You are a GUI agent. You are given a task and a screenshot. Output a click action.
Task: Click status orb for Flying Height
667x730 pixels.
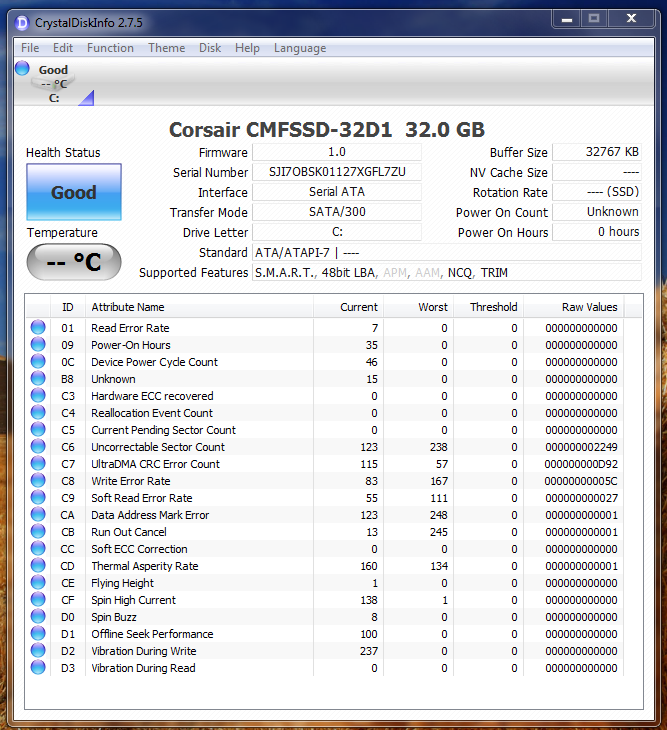(x=38, y=582)
